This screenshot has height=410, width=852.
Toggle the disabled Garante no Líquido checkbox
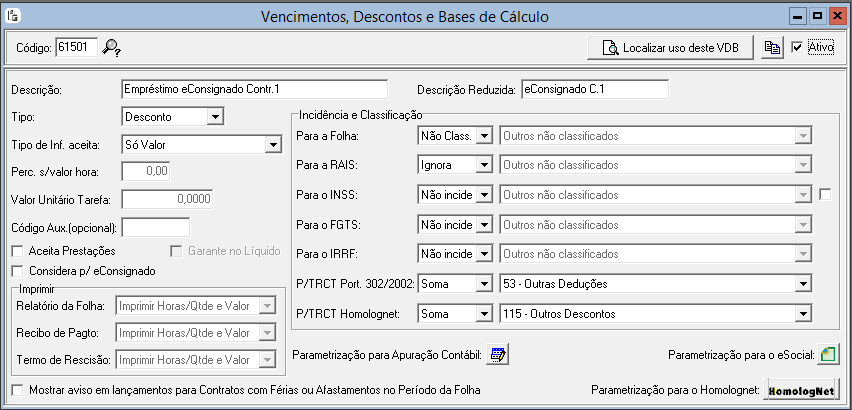176,251
